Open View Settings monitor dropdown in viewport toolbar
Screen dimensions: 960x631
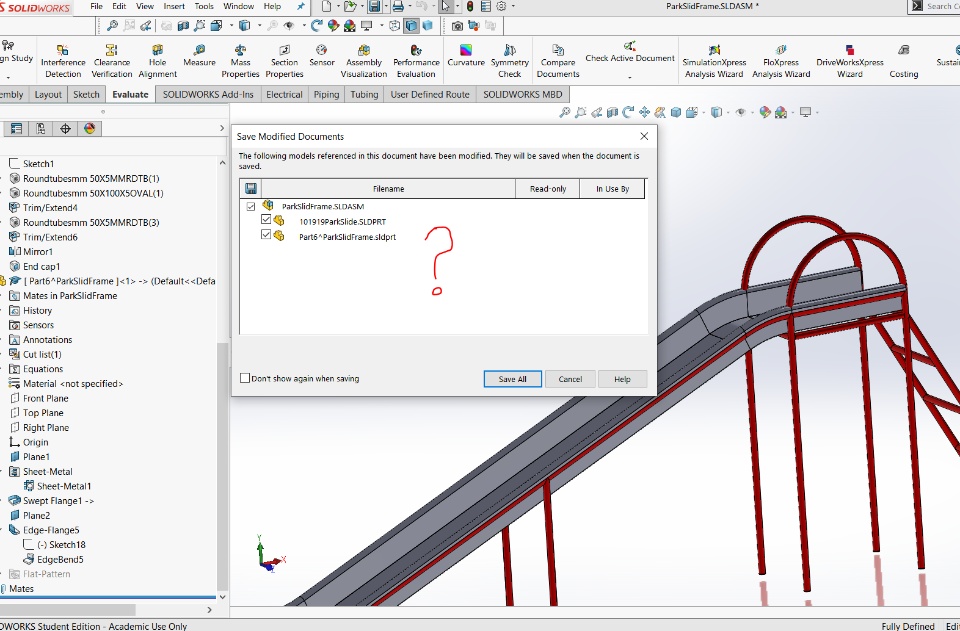coord(816,113)
